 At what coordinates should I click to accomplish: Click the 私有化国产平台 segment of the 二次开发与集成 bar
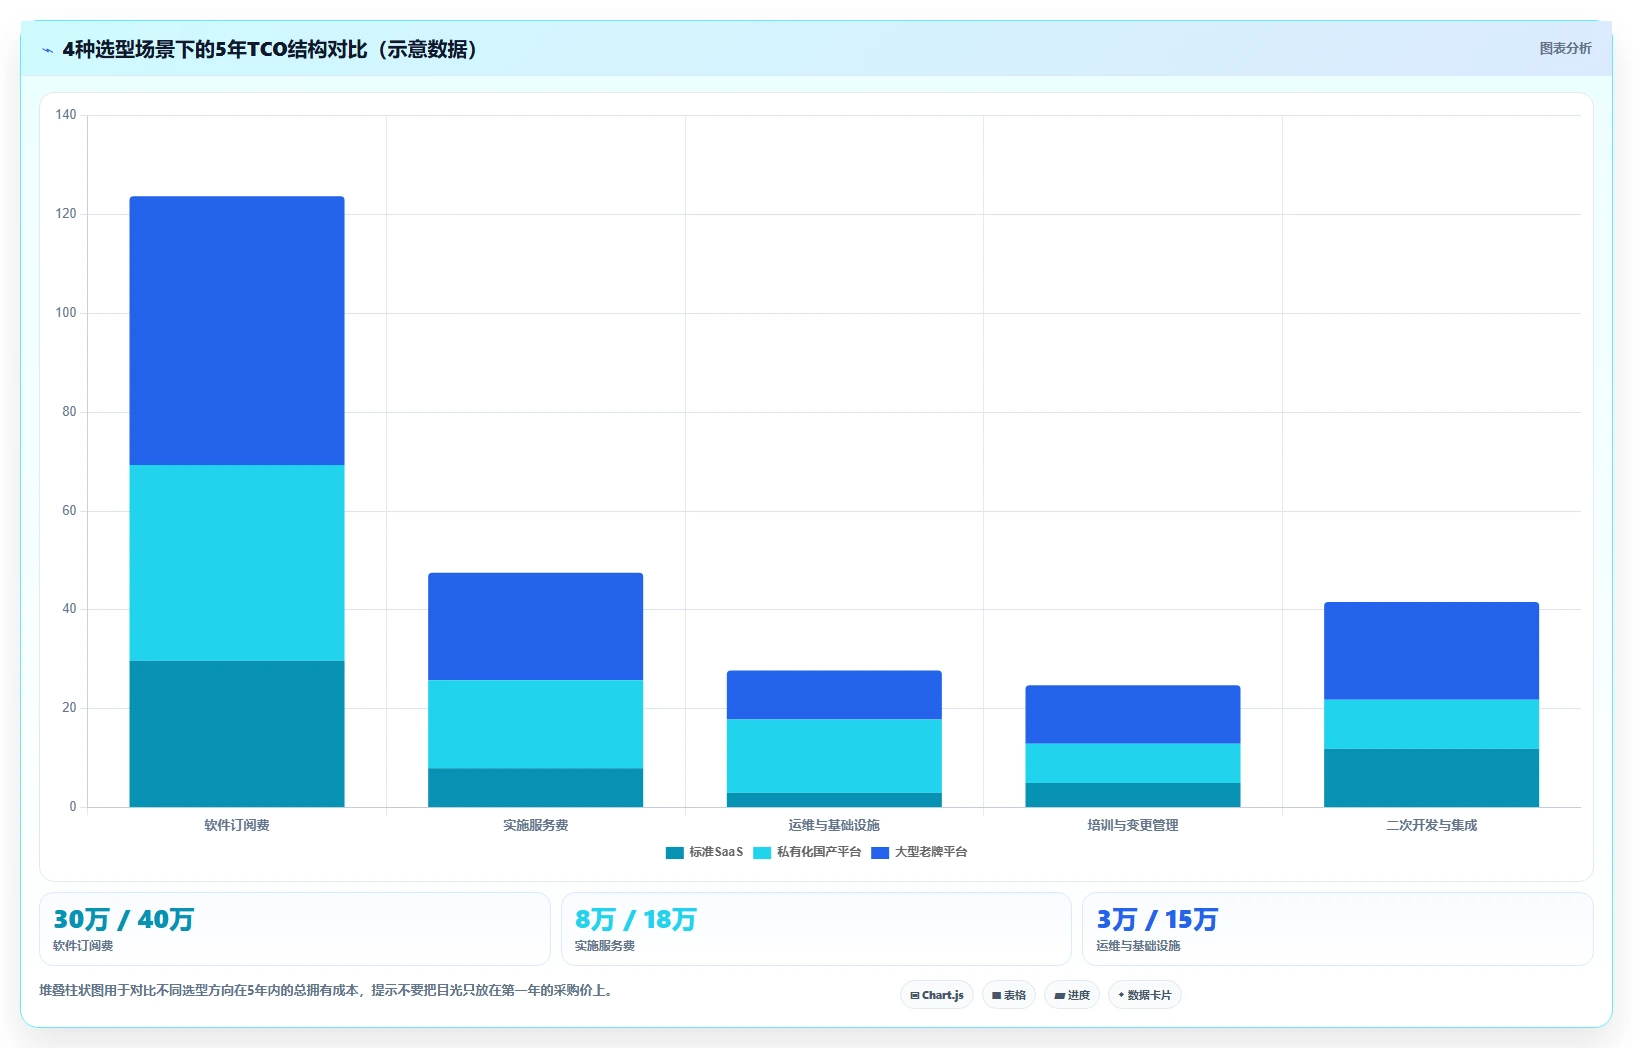tap(1431, 725)
